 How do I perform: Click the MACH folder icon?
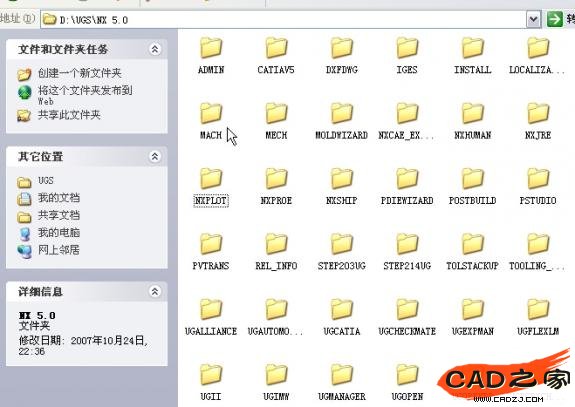pyautogui.click(x=211, y=113)
